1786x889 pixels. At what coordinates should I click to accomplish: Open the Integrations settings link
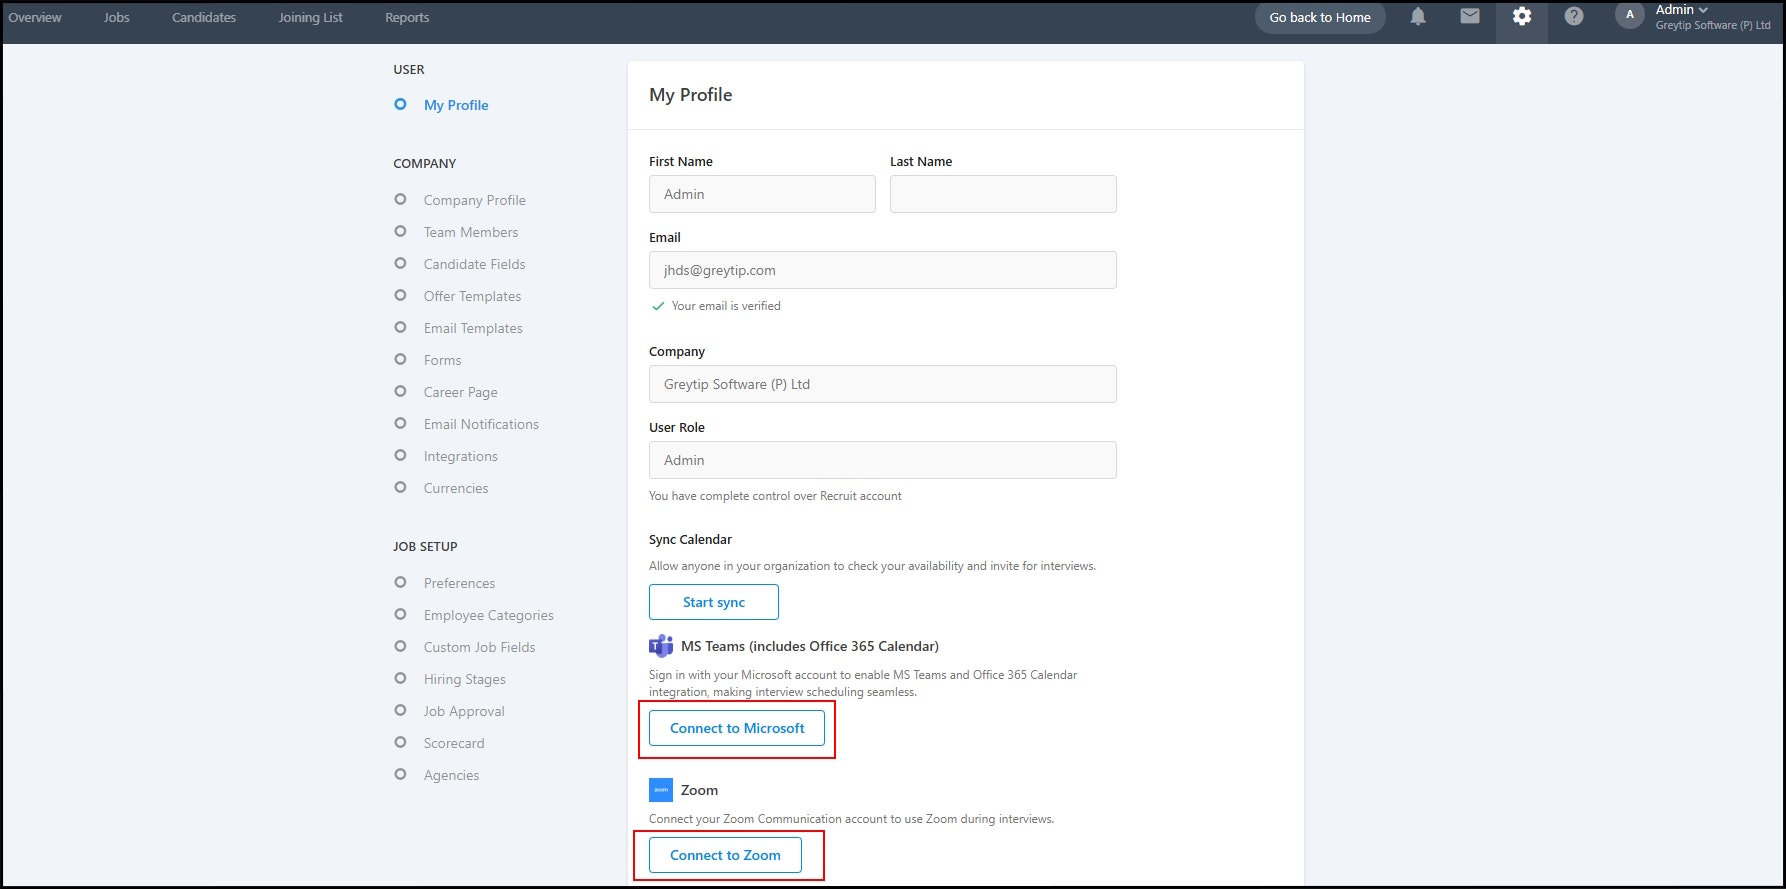pos(461,456)
